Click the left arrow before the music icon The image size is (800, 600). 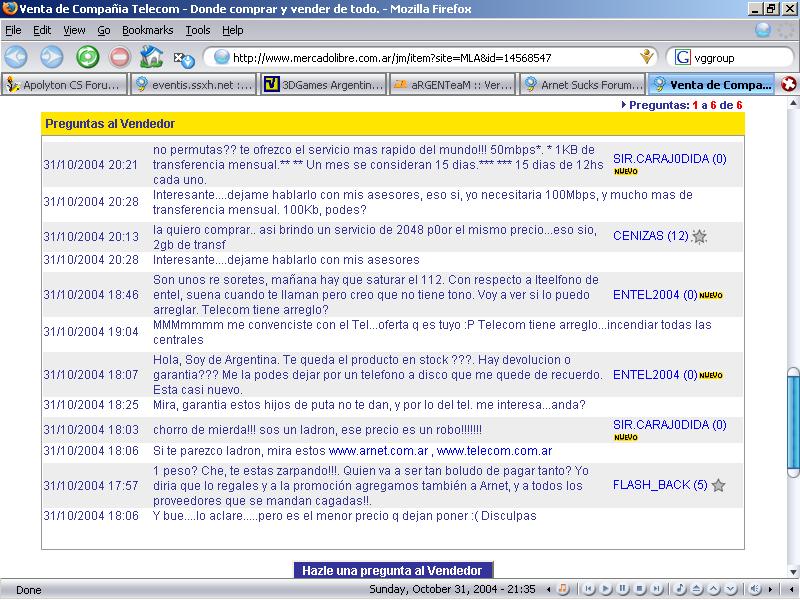pyautogui.click(x=548, y=589)
